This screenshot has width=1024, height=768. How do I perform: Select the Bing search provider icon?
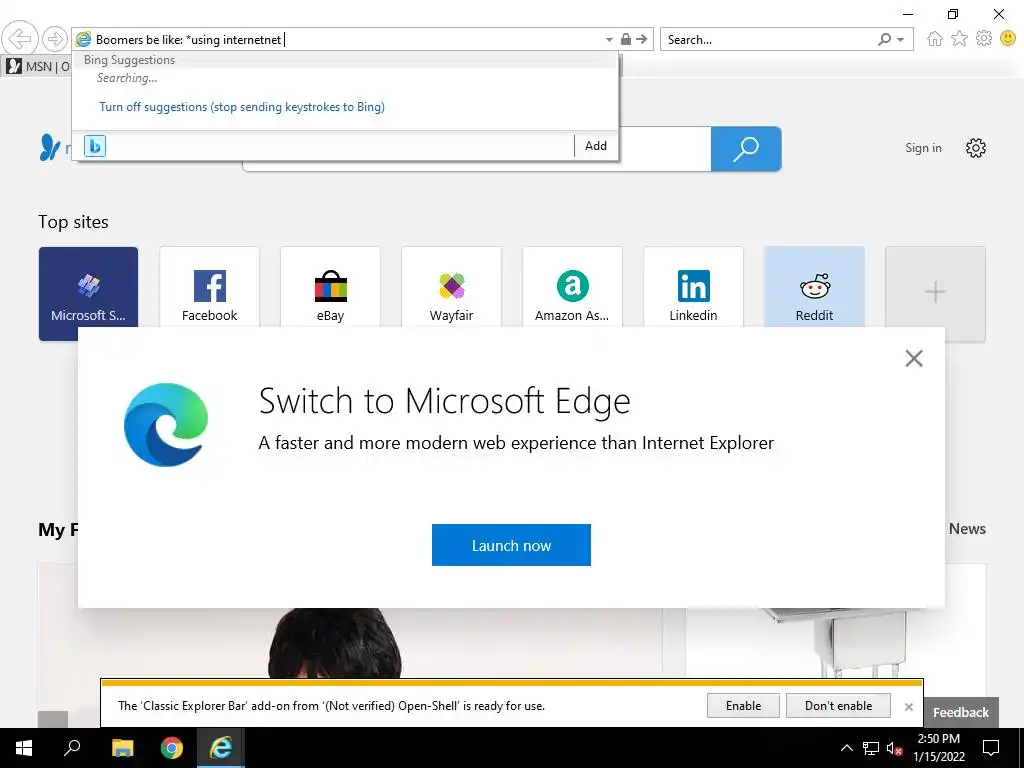pos(95,146)
